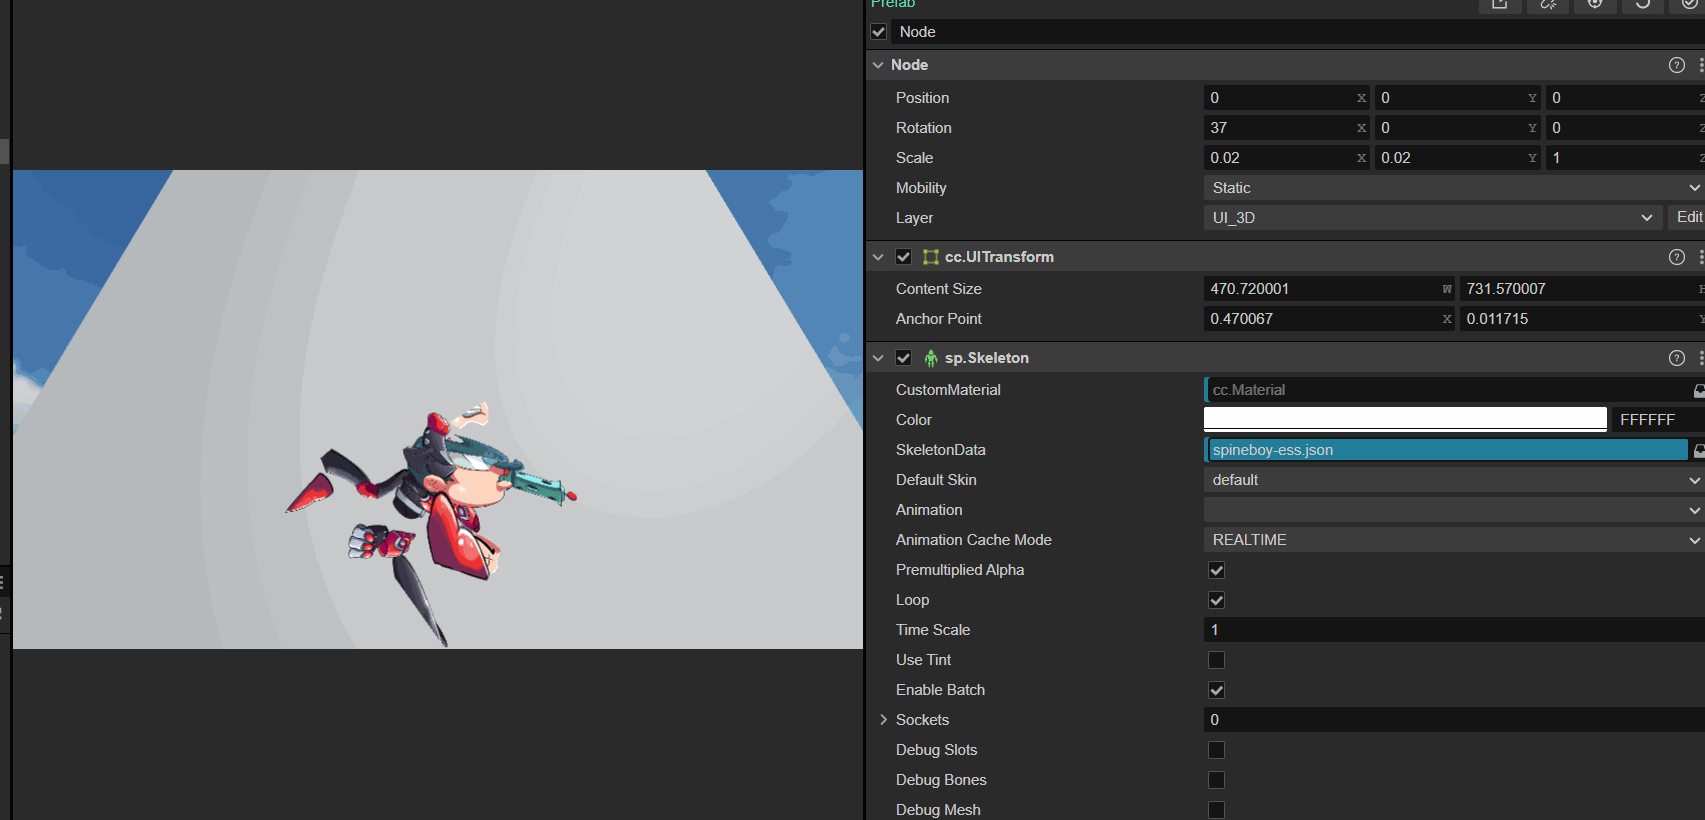Screen dimensions: 1705x820
Task: Uncheck Premultiplied Alpha
Action: (1217, 570)
